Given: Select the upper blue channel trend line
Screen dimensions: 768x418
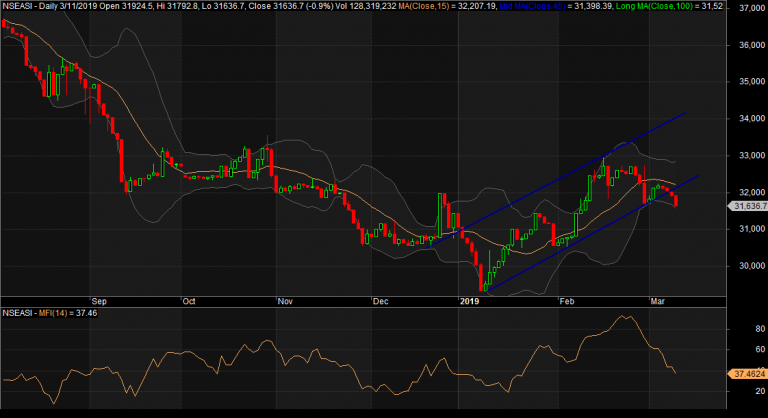Looking at the screenshot, I should click(555, 181).
